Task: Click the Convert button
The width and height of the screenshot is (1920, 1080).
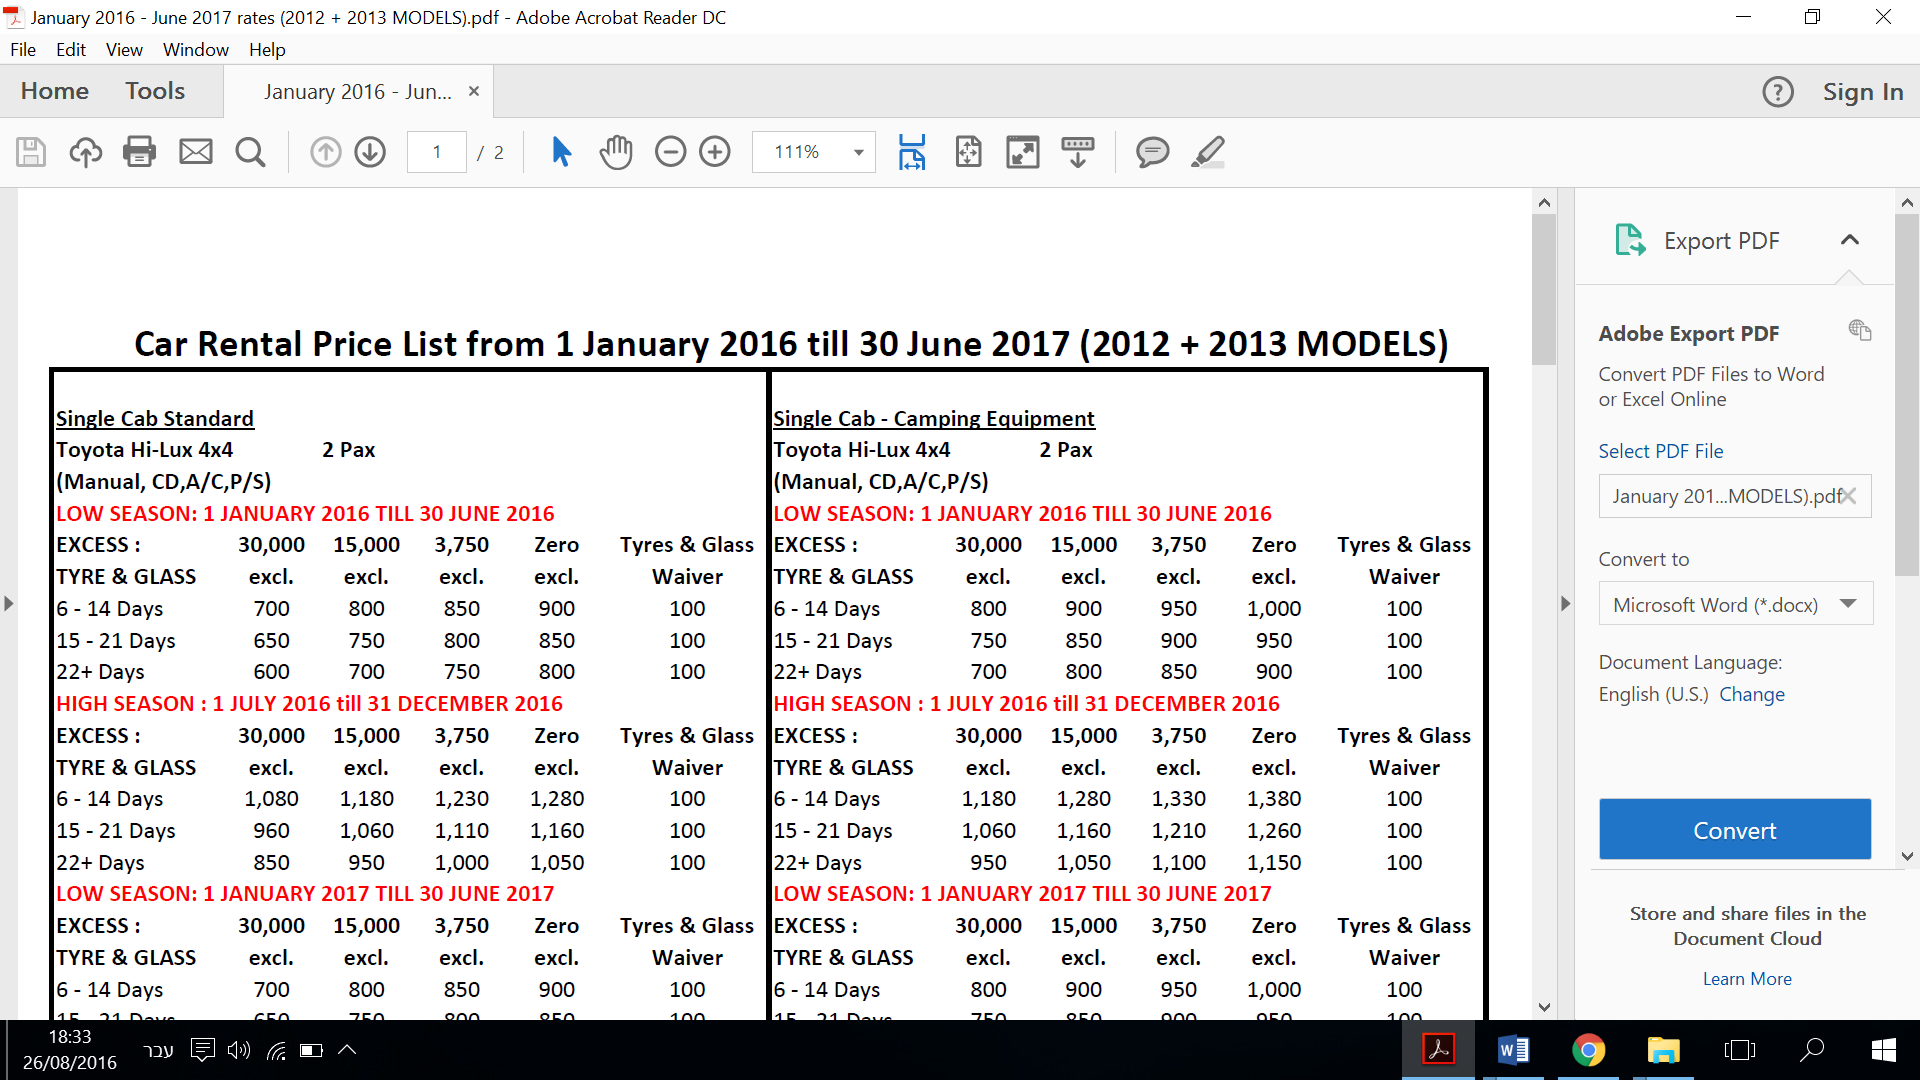Action: coord(1735,829)
